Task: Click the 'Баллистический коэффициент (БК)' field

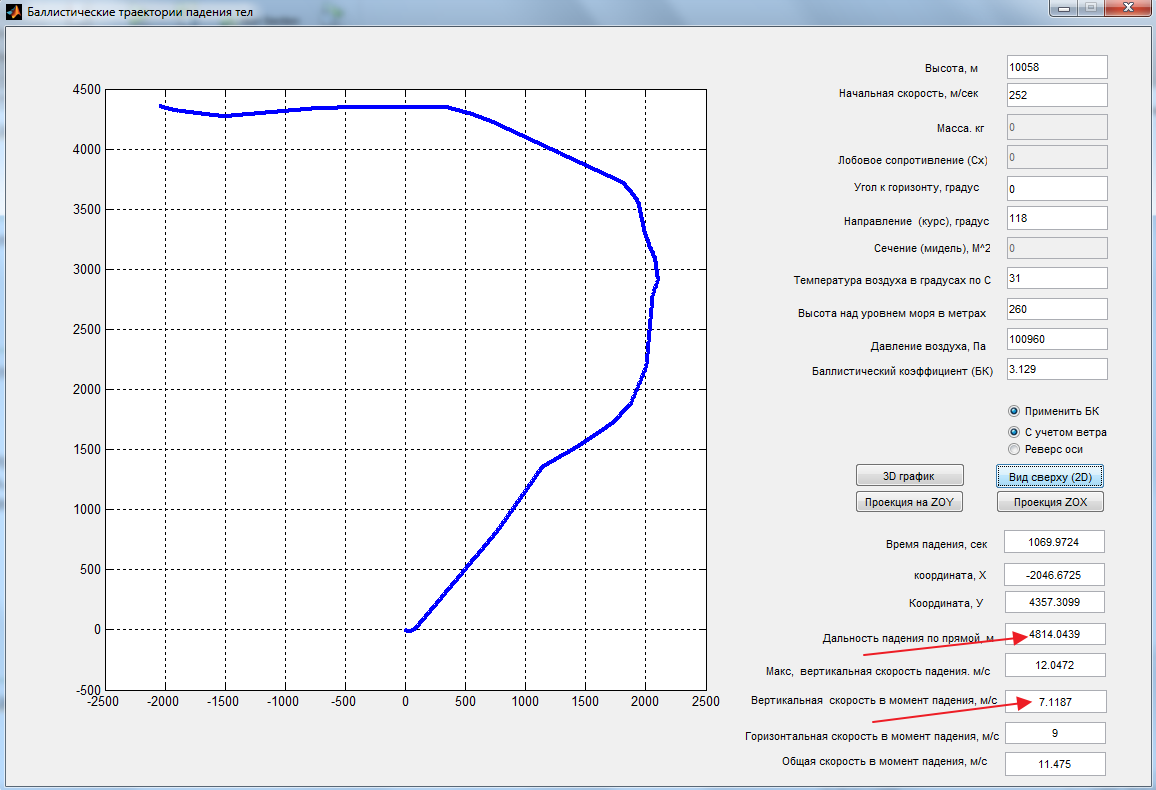Action: pyautogui.click(x=1056, y=369)
